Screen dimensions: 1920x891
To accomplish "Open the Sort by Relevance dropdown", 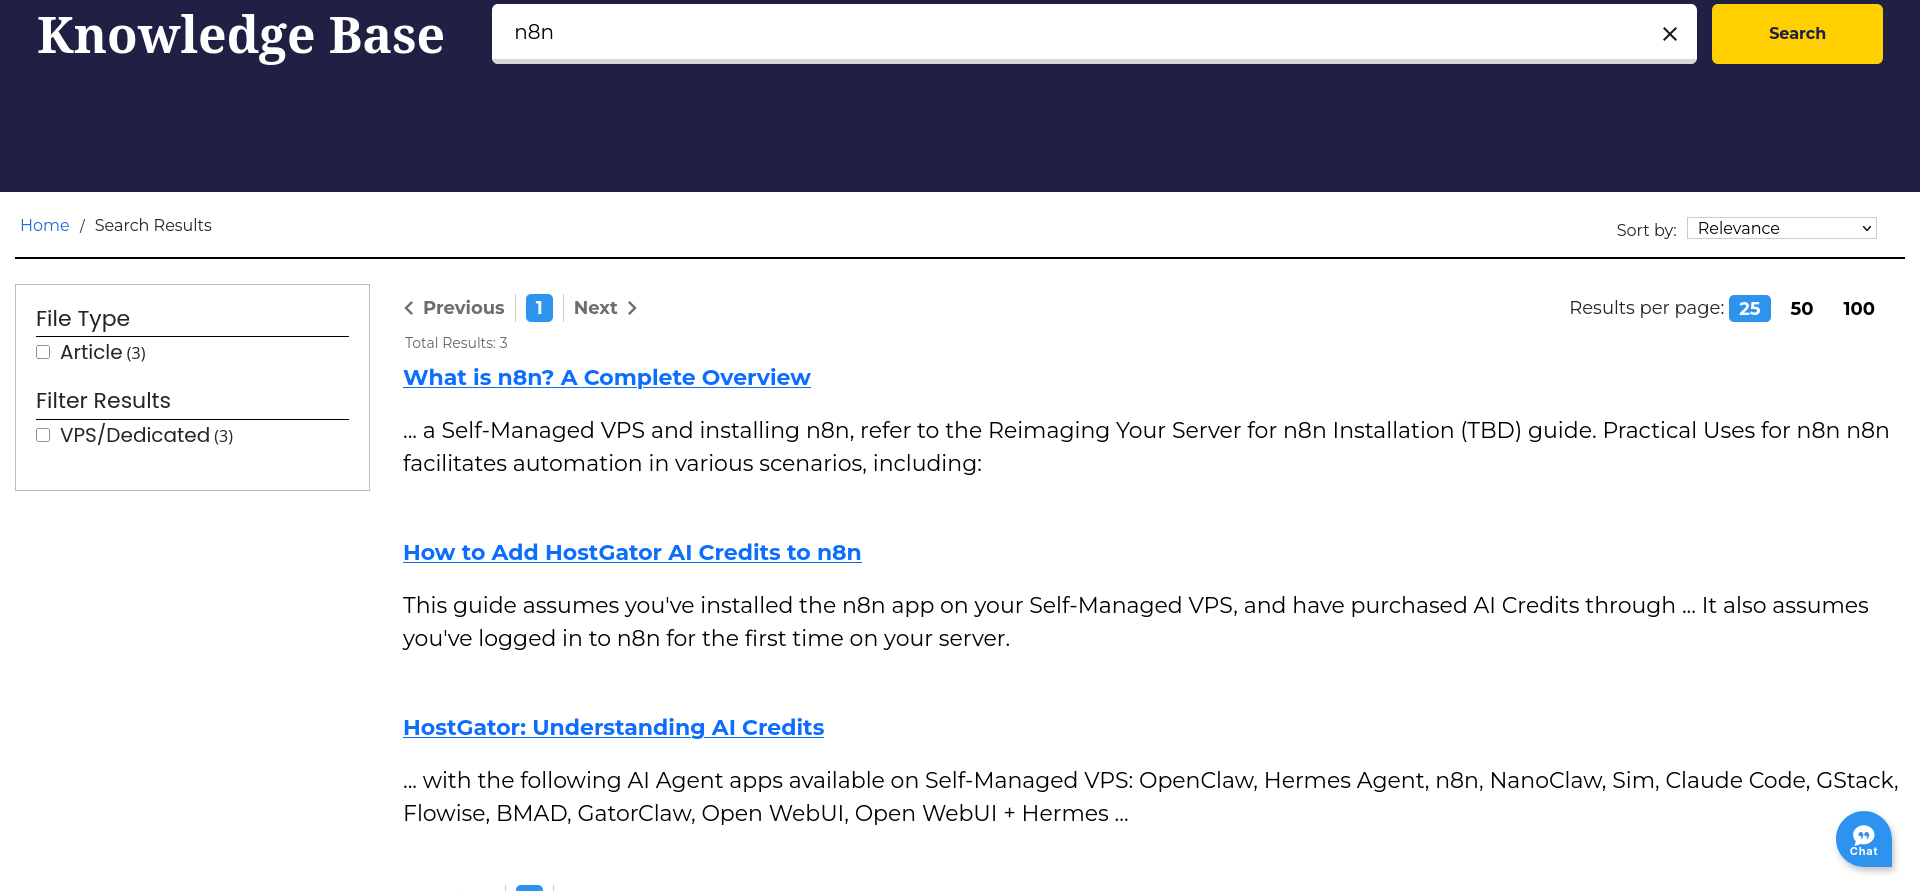I will pos(1781,228).
